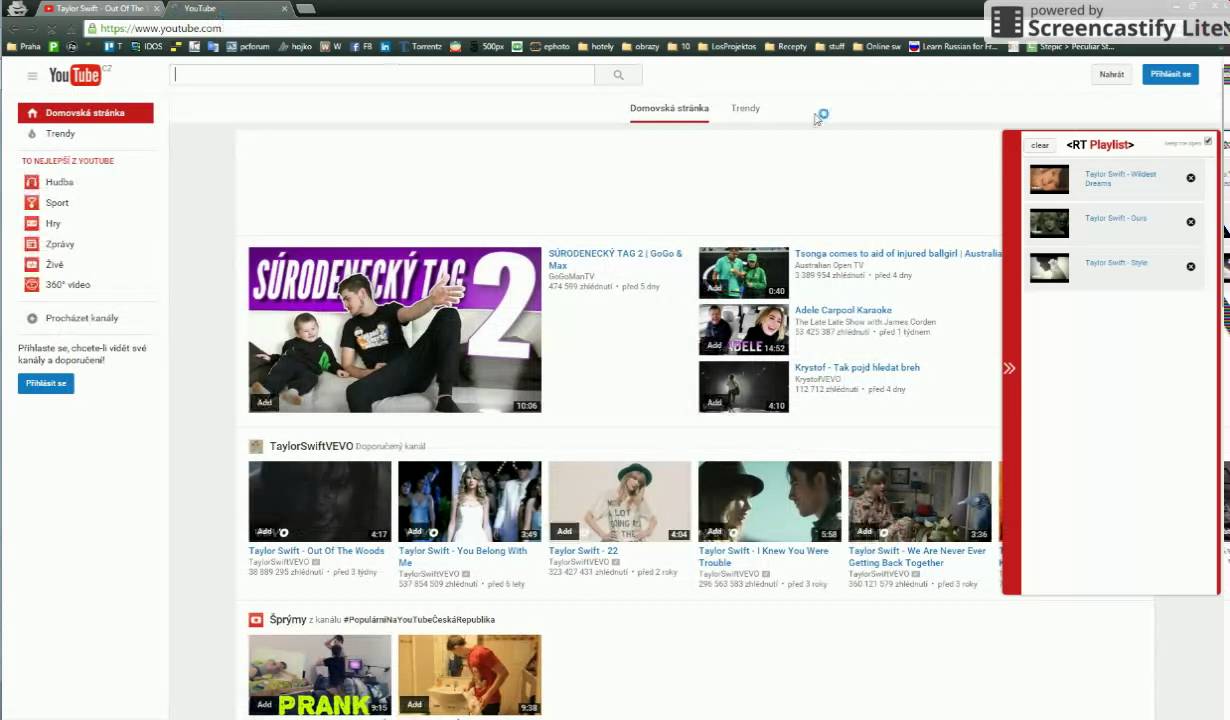
Task: Add Adele Carpool Karaoke to playlist
Action: [714, 345]
